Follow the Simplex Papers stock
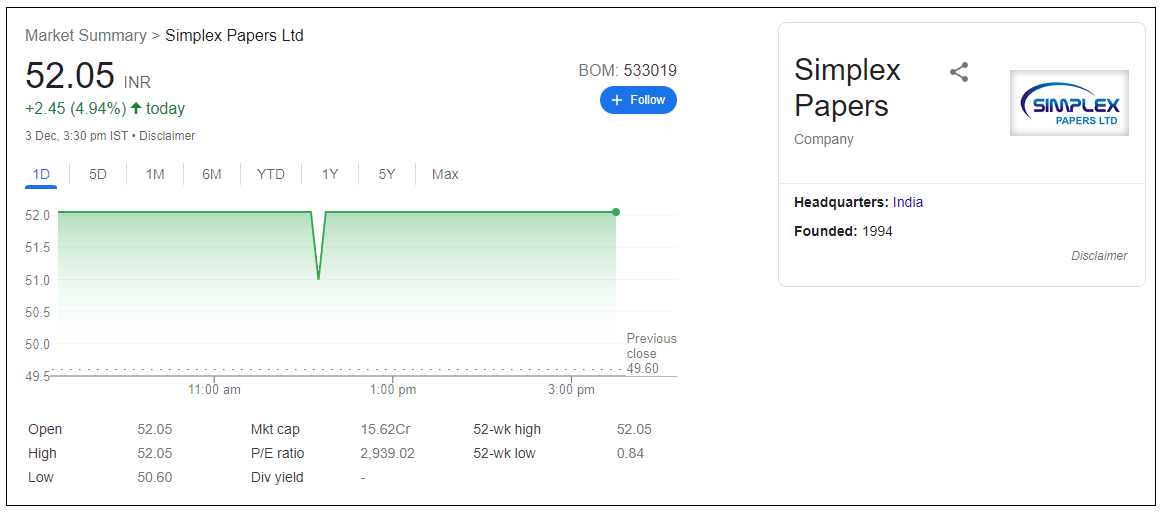Image resolution: width=1167 pixels, height=512 pixels. click(638, 100)
